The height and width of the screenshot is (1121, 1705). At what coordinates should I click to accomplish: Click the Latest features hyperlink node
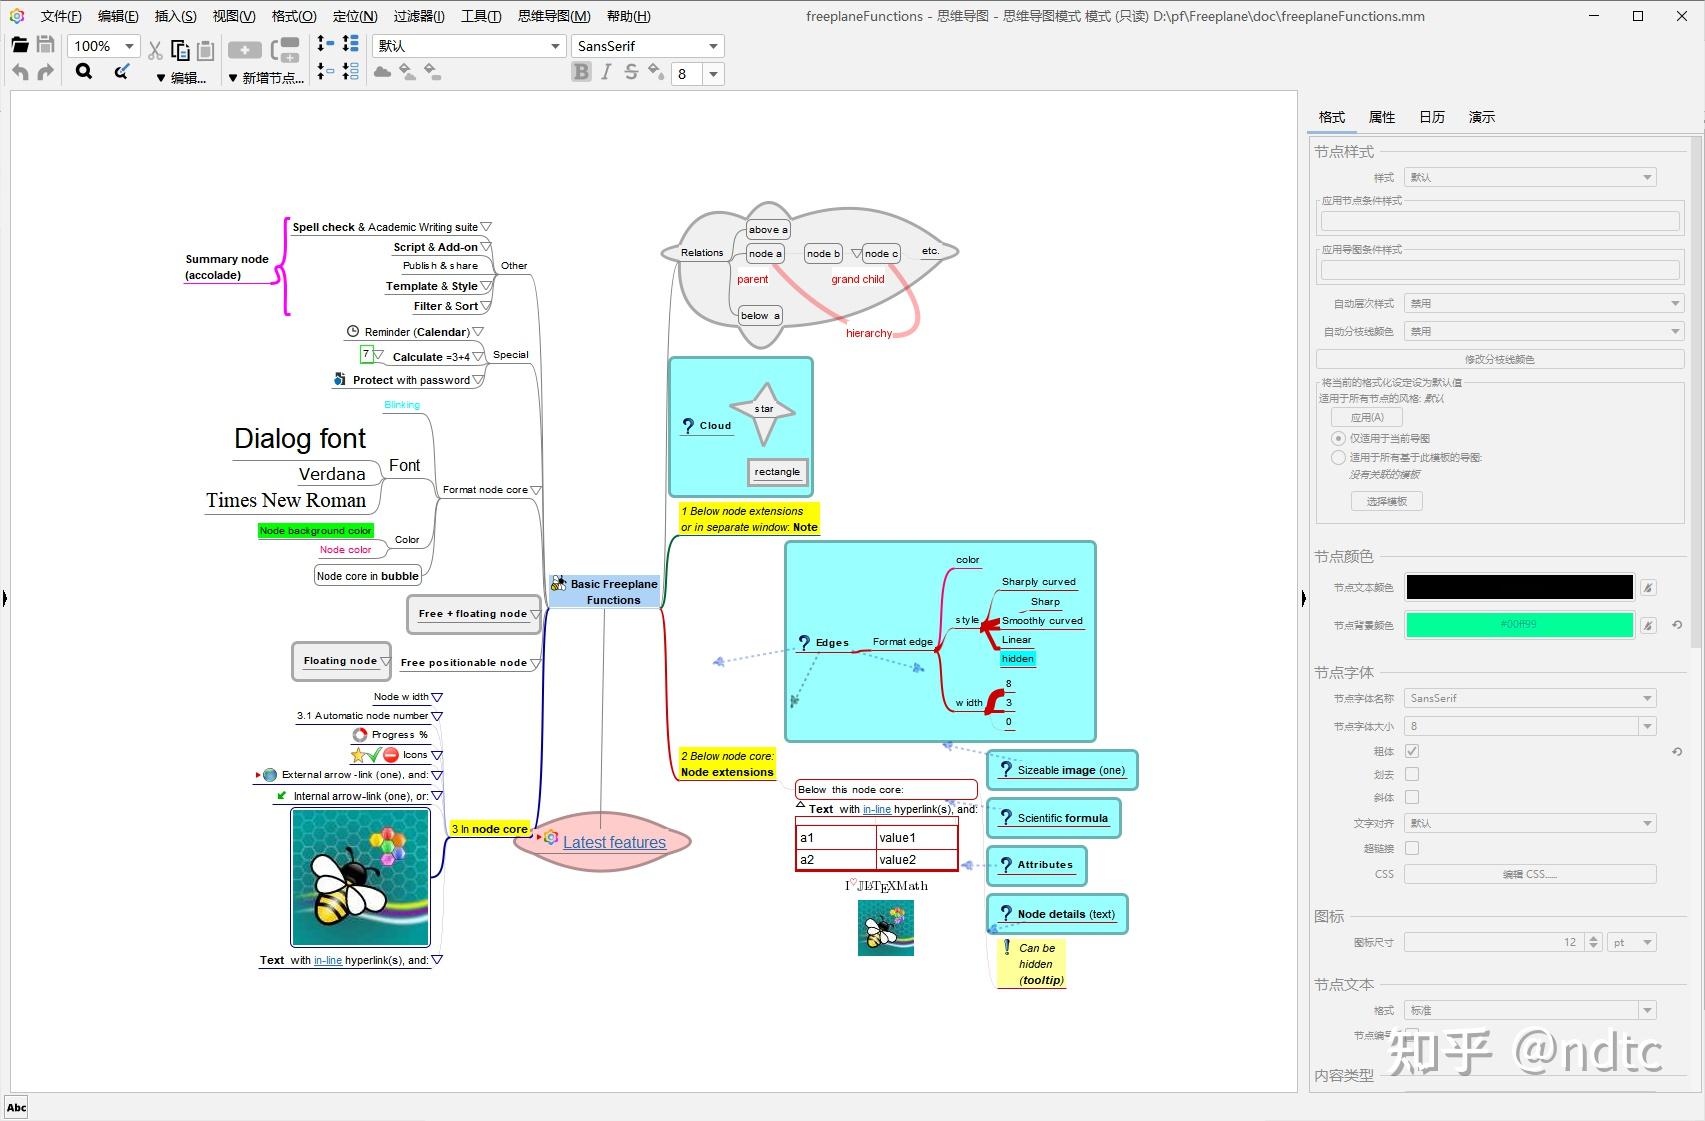coord(614,842)
